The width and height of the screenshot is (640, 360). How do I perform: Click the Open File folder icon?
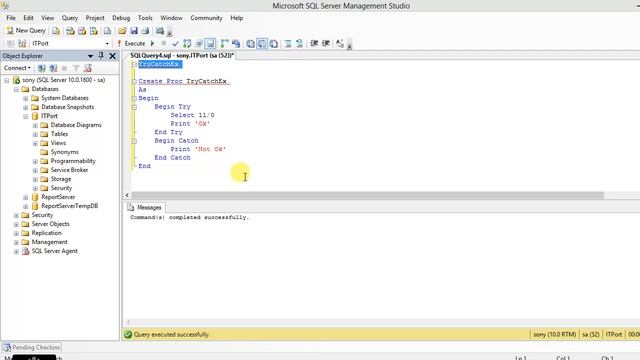[122, 31]
